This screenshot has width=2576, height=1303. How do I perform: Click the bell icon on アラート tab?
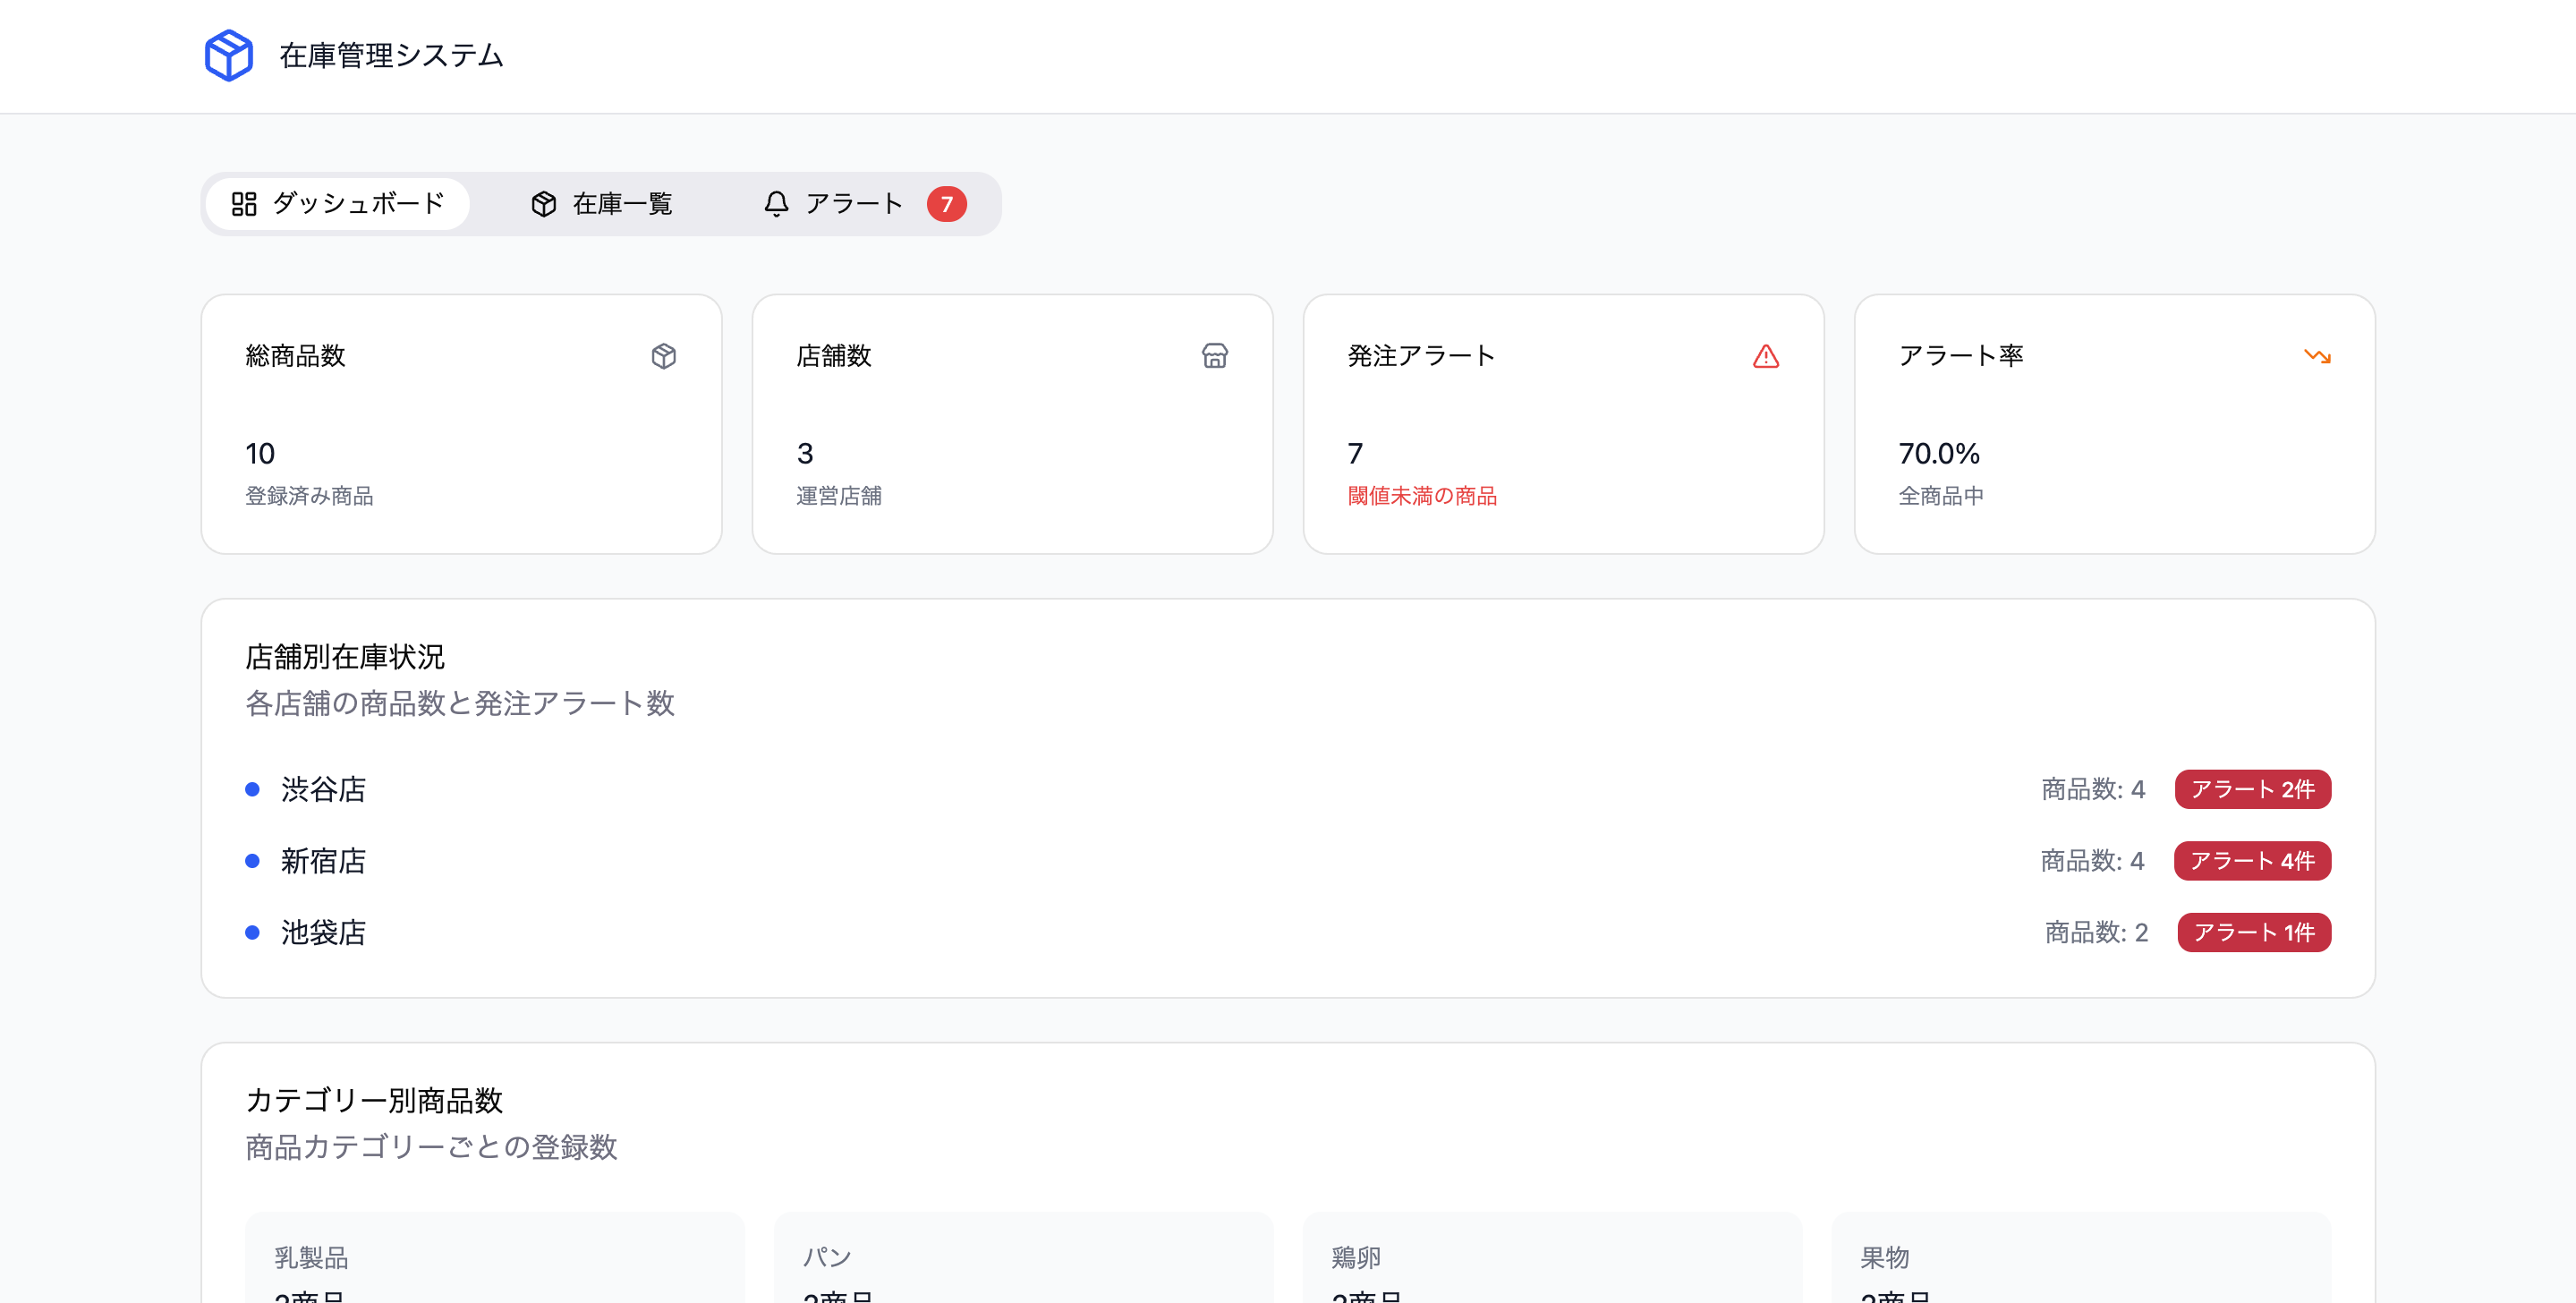pos(776,203)
